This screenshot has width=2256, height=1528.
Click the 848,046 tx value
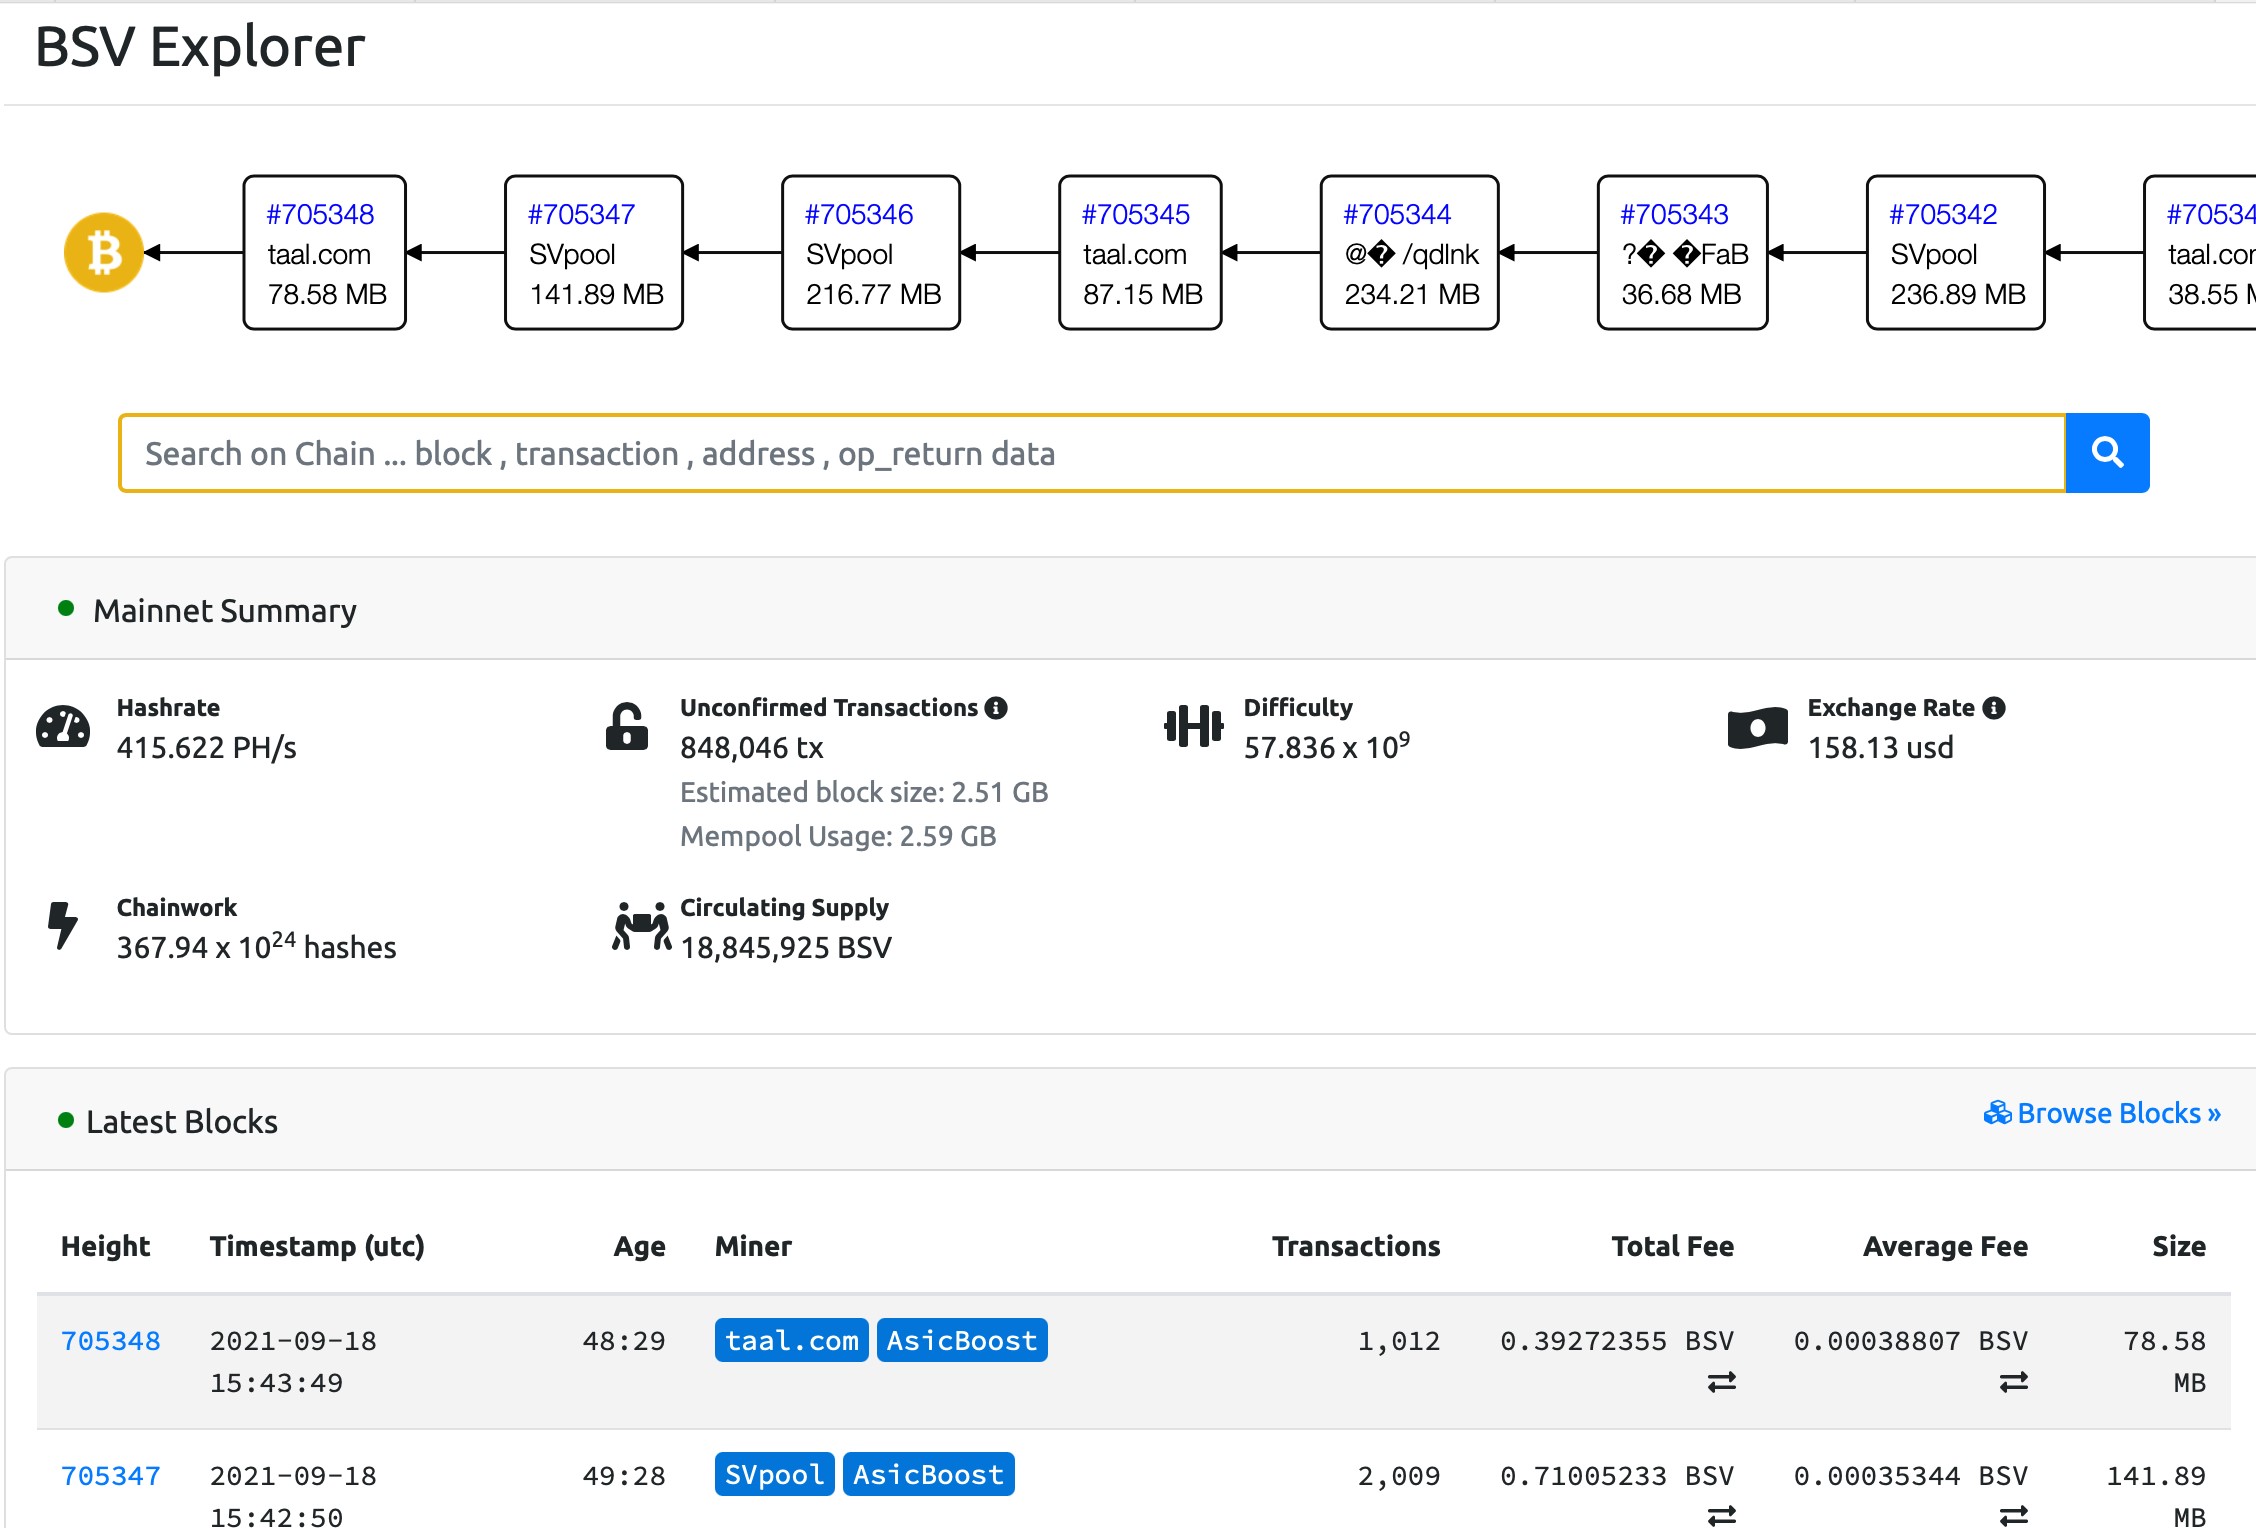[751, 748]
